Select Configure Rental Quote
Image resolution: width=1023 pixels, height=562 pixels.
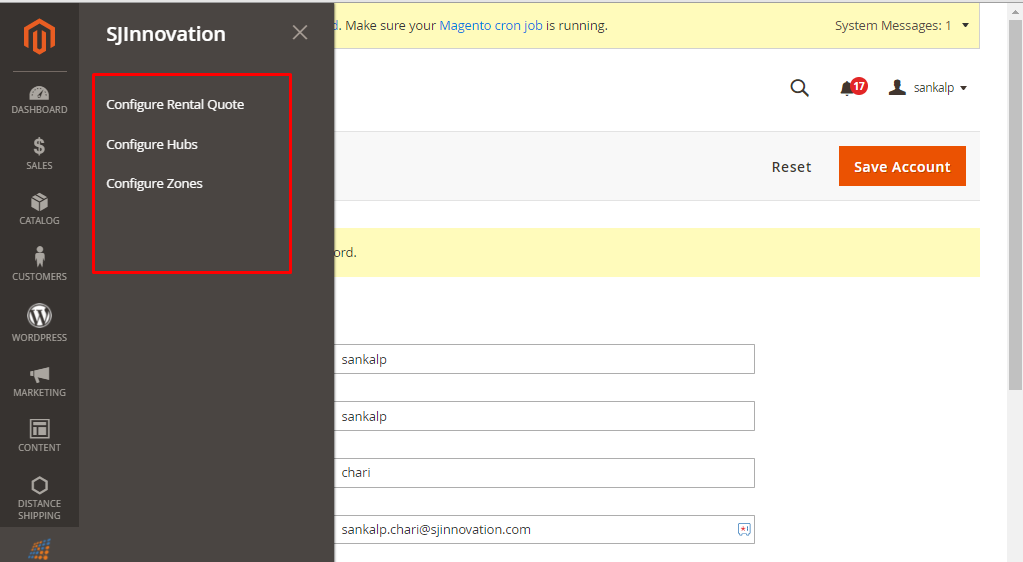coord(175,104)
